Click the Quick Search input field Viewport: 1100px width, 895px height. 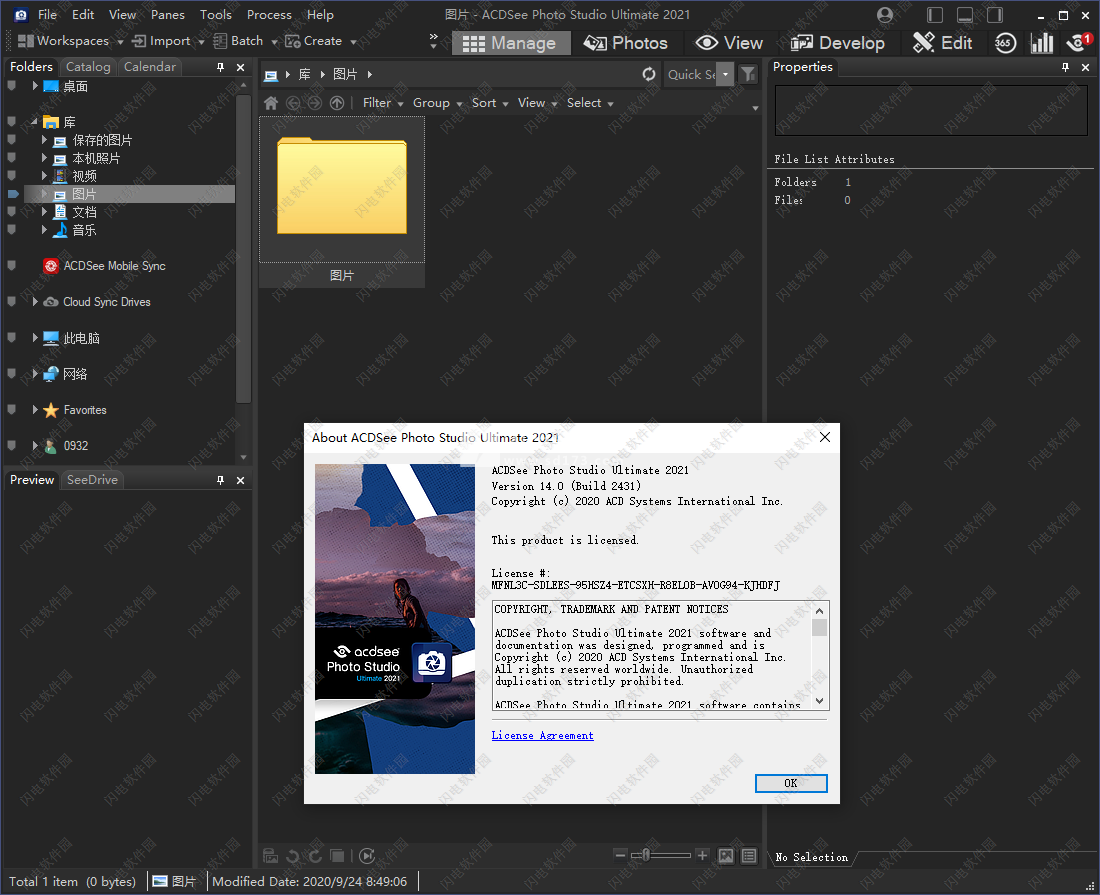pos(691,74)
